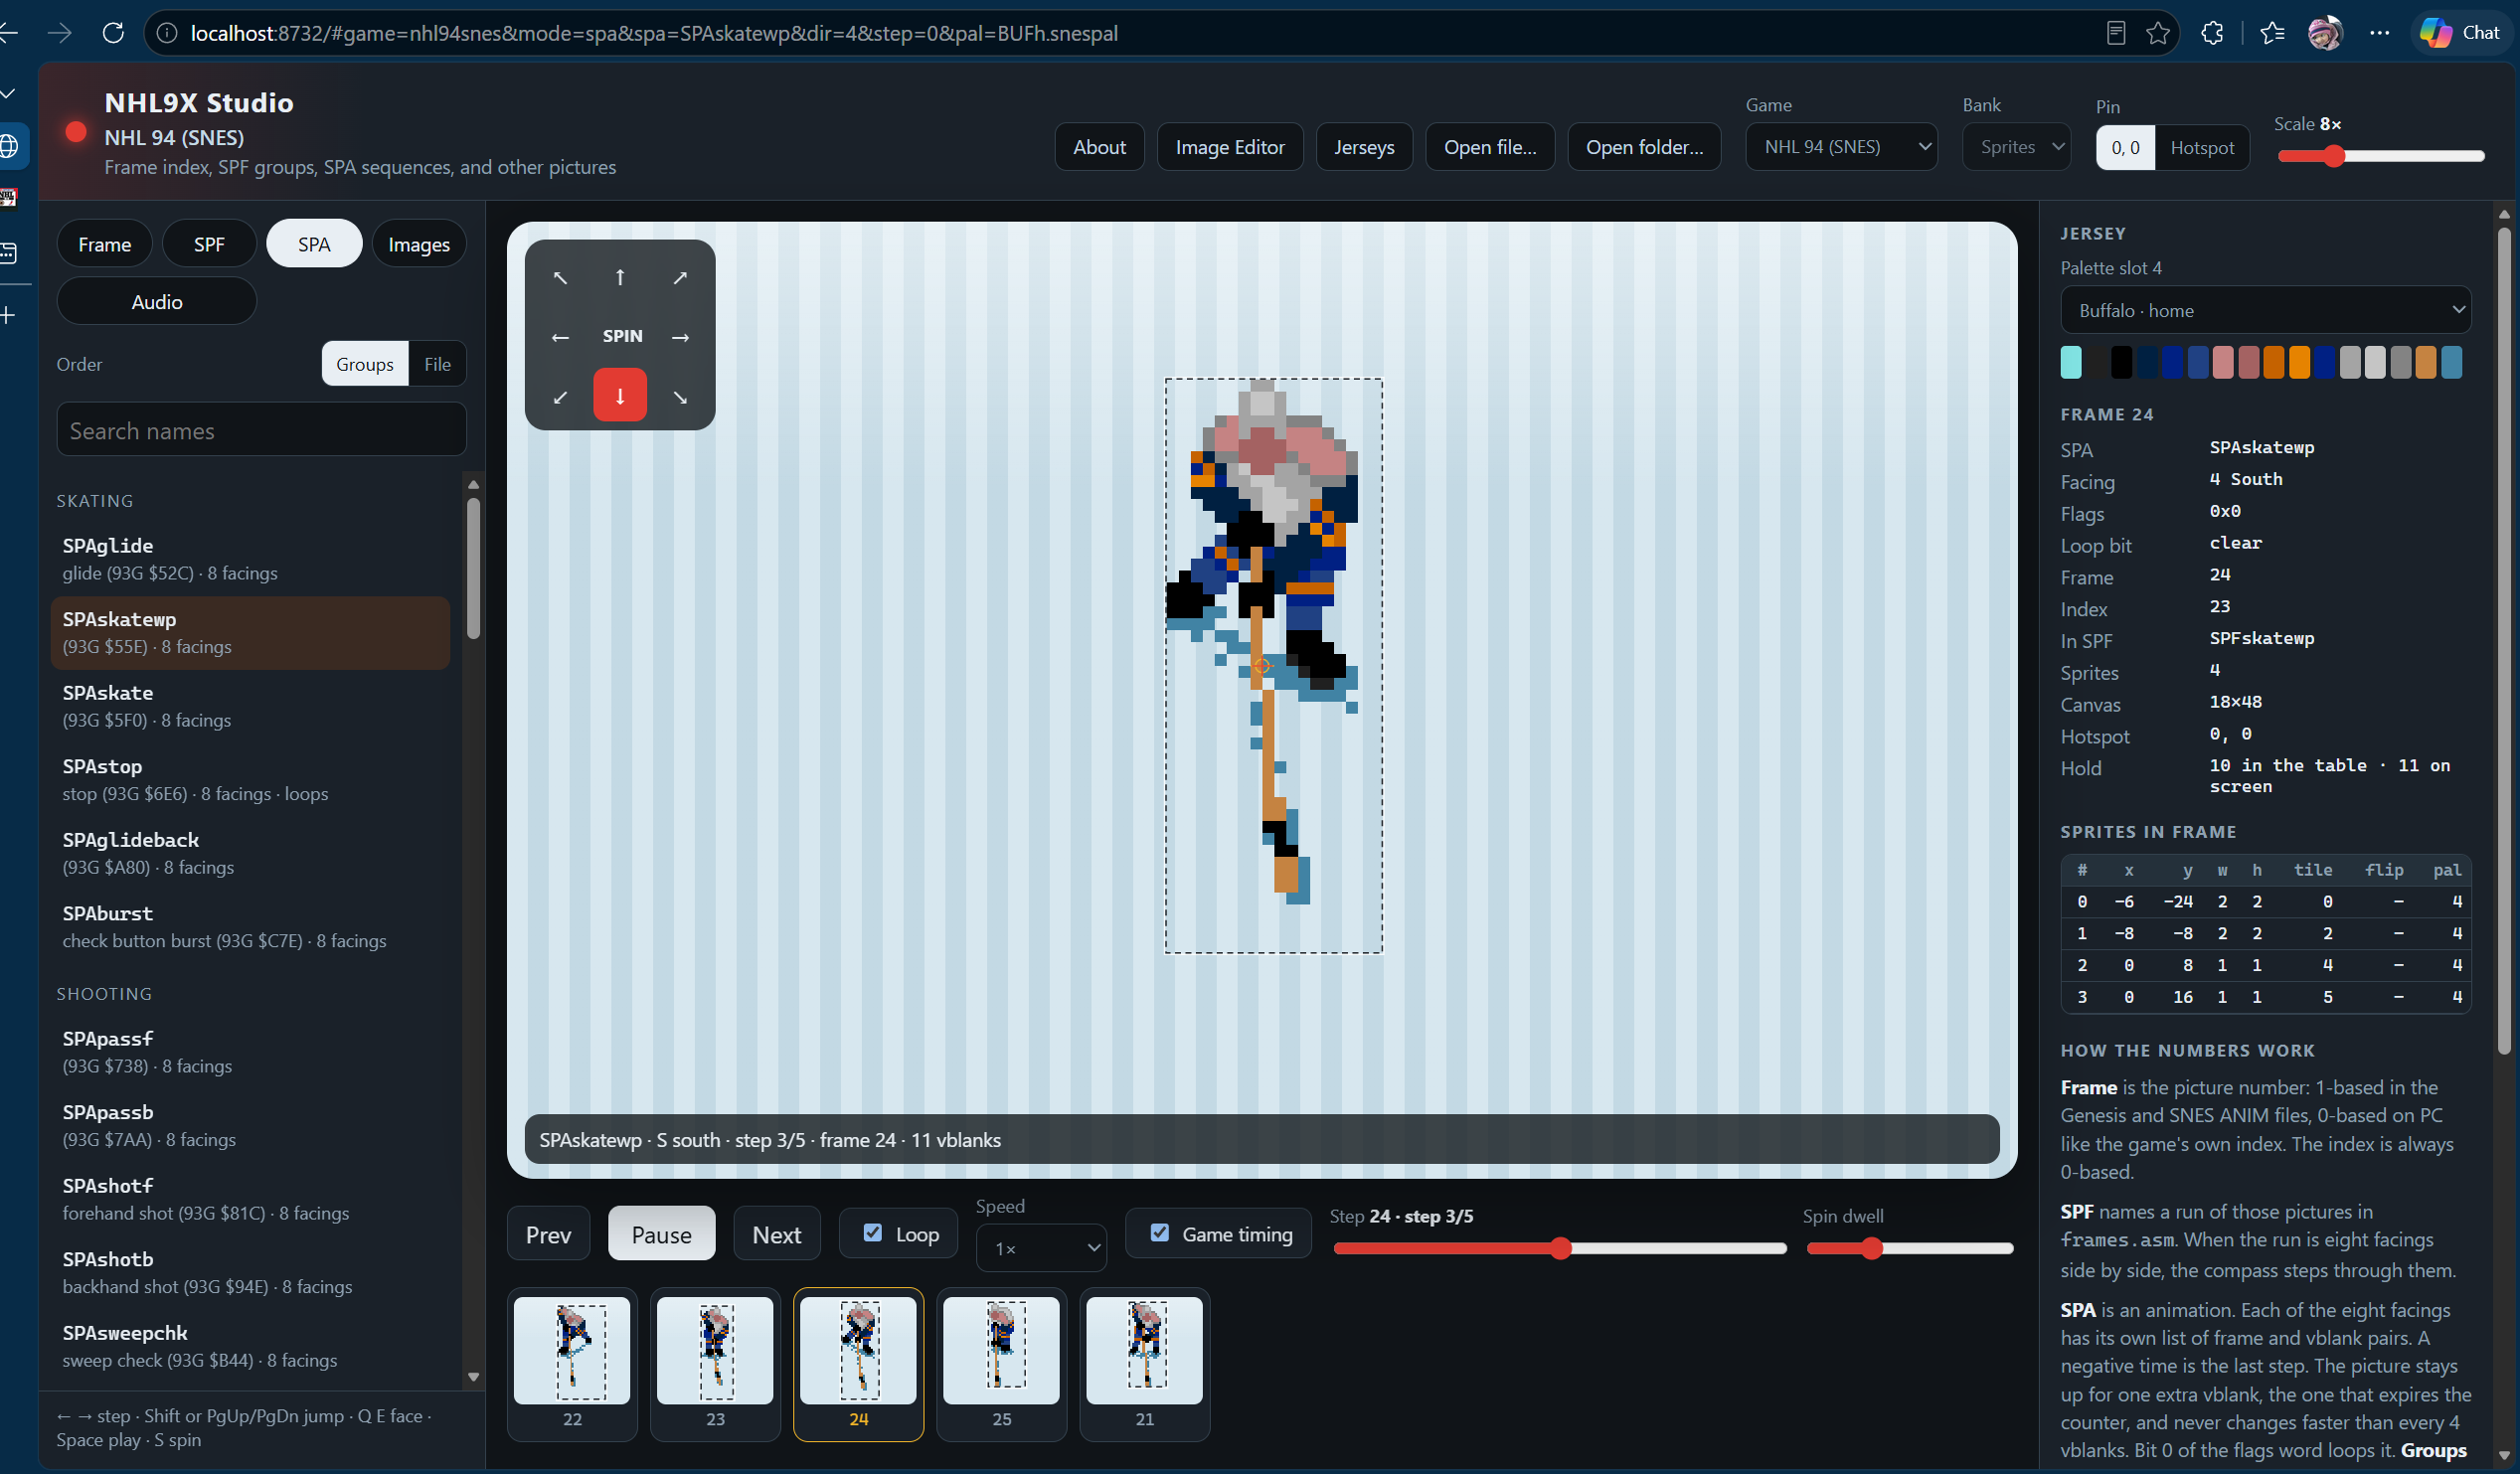Open the browser settings ellipsis menu
The image size is (2520, 1474).
[2380, 33]
